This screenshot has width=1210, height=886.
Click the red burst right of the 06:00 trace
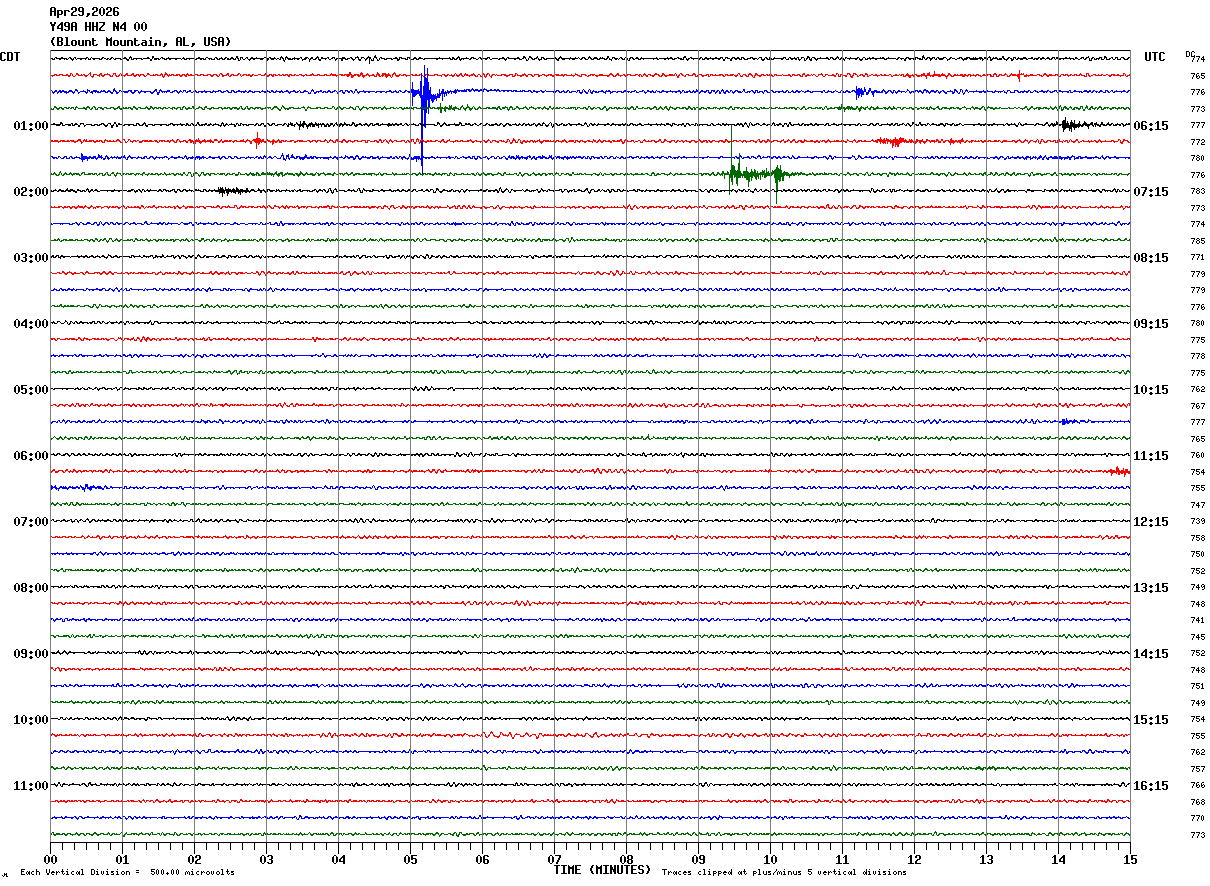[x=1119, y=471]
